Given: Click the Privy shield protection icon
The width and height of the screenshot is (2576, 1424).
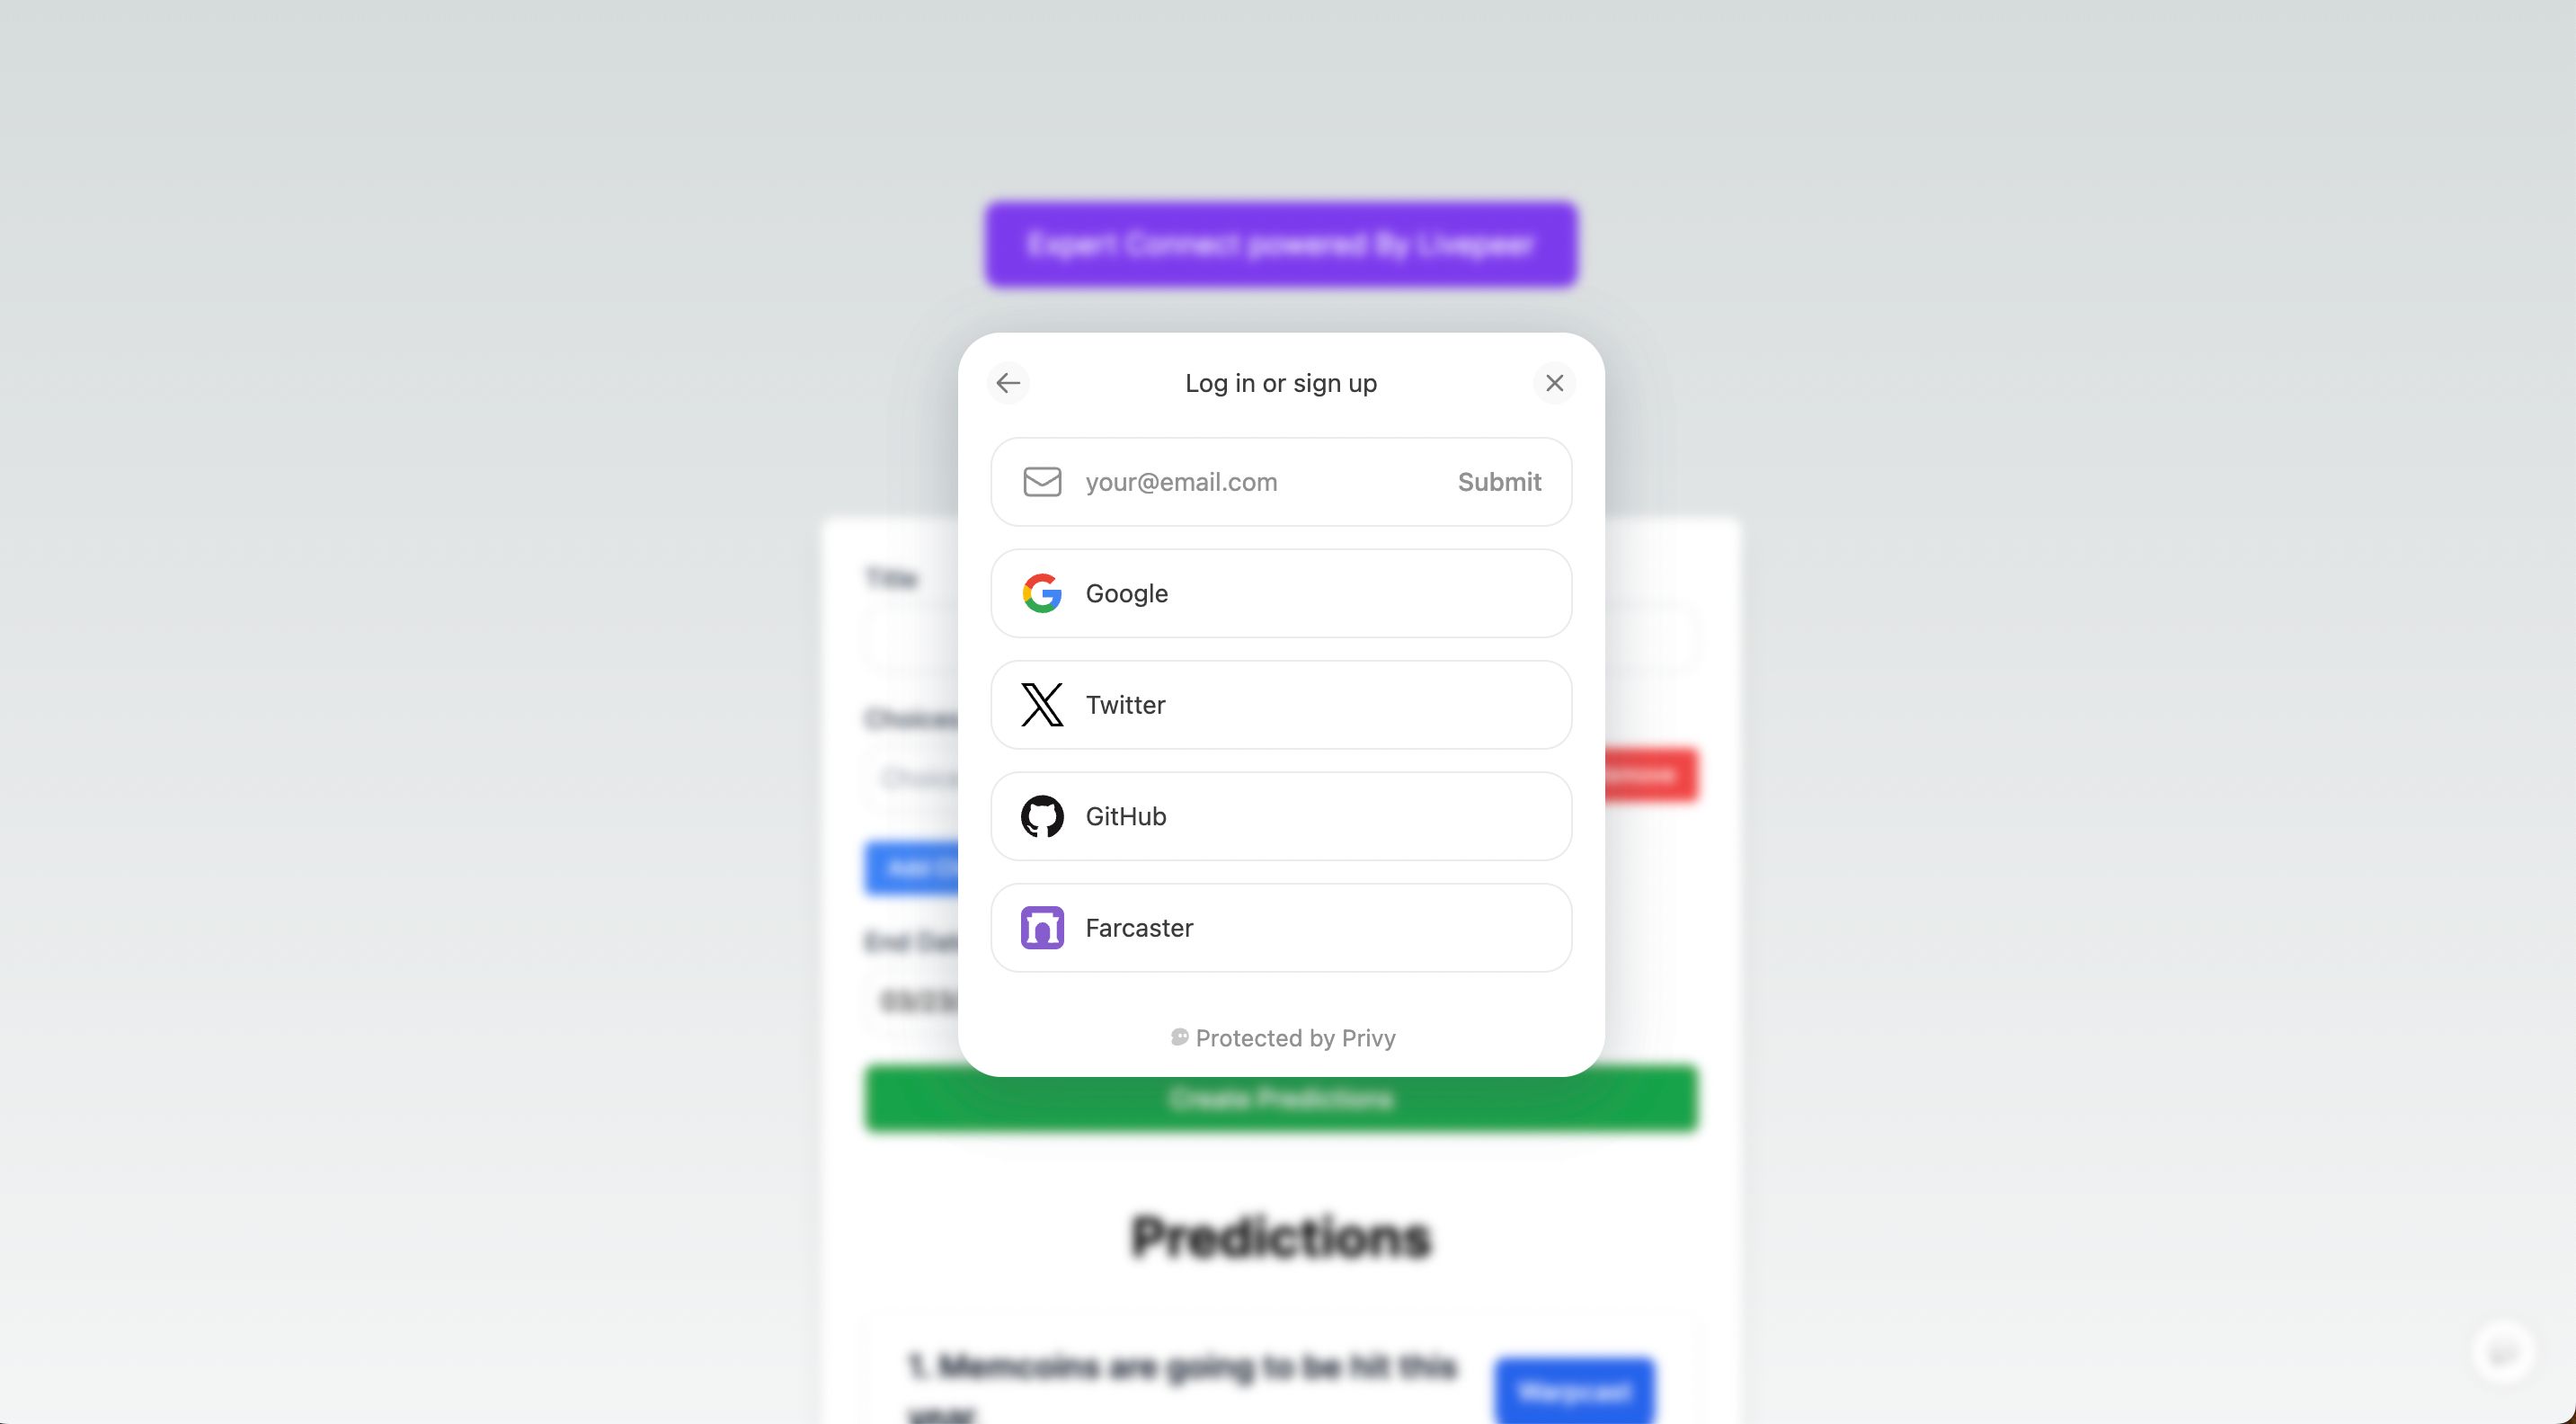Looking at the screenshot, I should pyautogui.click(x=1177, y=1037).
